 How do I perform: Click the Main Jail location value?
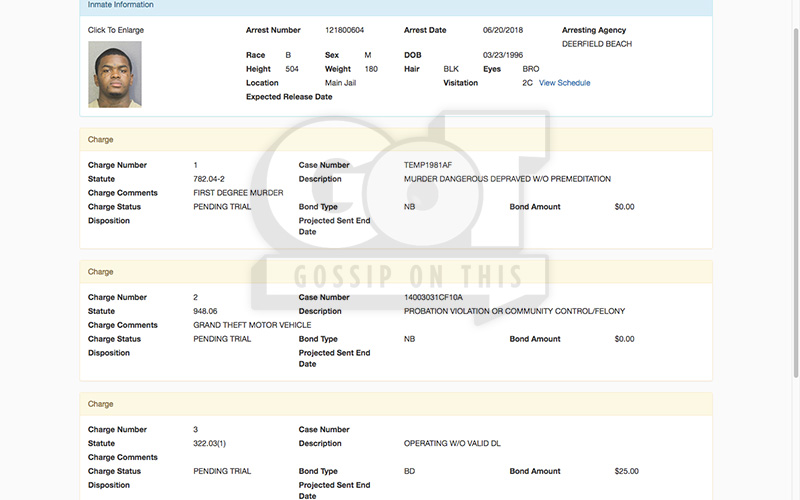[340, 83]
